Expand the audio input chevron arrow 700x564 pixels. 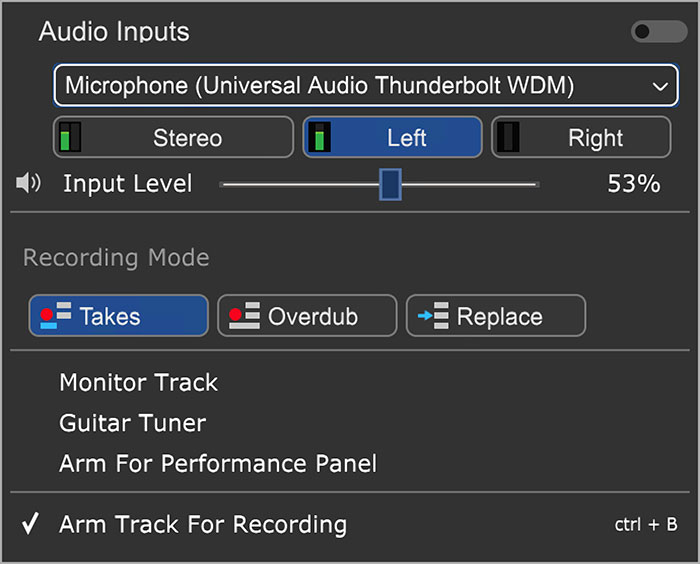pos(660,86)
